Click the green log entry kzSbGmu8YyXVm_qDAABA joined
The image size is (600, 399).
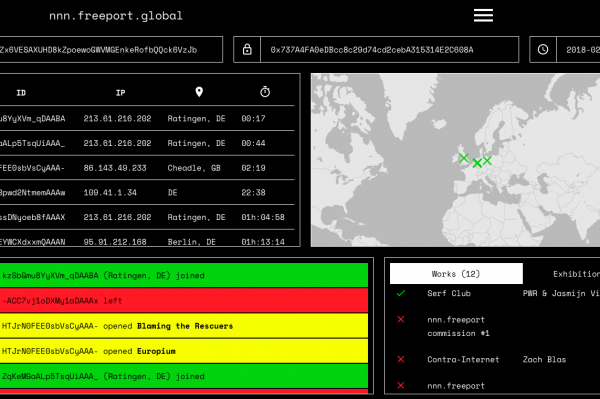[x=184, y=275]
